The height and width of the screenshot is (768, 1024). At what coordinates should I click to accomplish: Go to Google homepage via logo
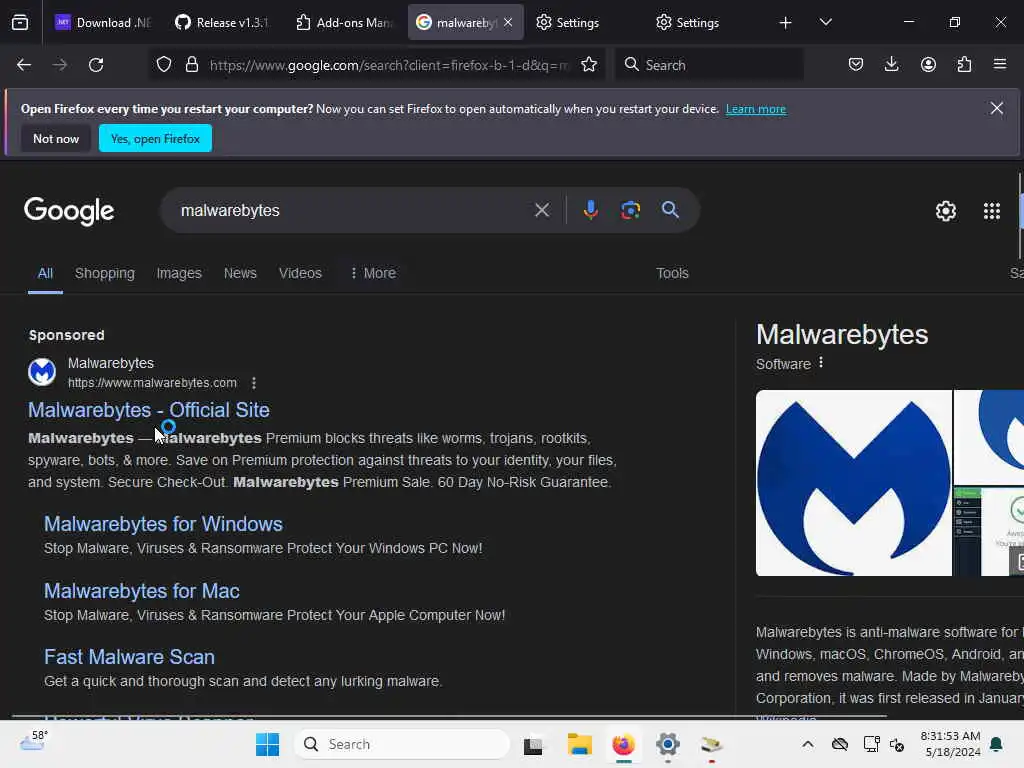[69, 210]
